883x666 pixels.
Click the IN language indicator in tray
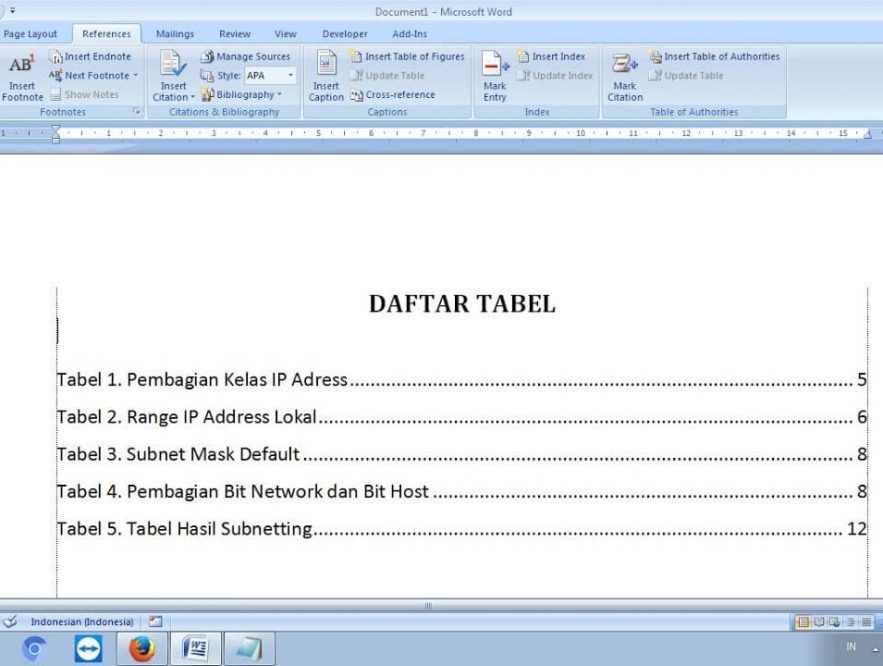(x=851, y=647)
